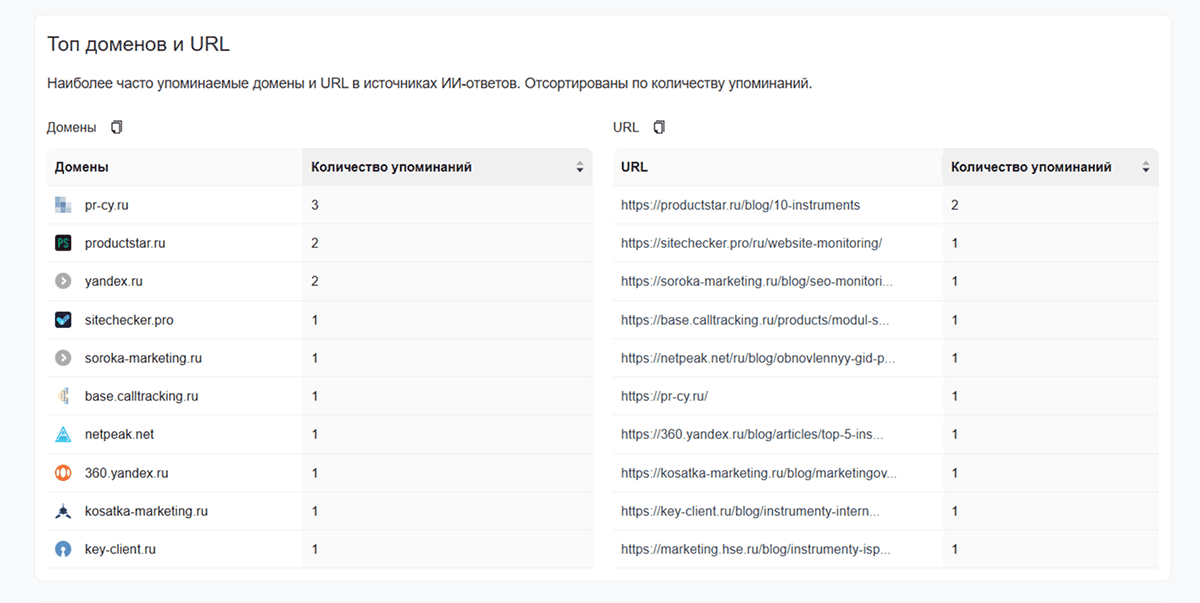Image resolution: width=1200 pixels, height=603 pixels.
Task: Copy the URL list with copy icon
Action: pyautogui.click(x=659, y=128)
